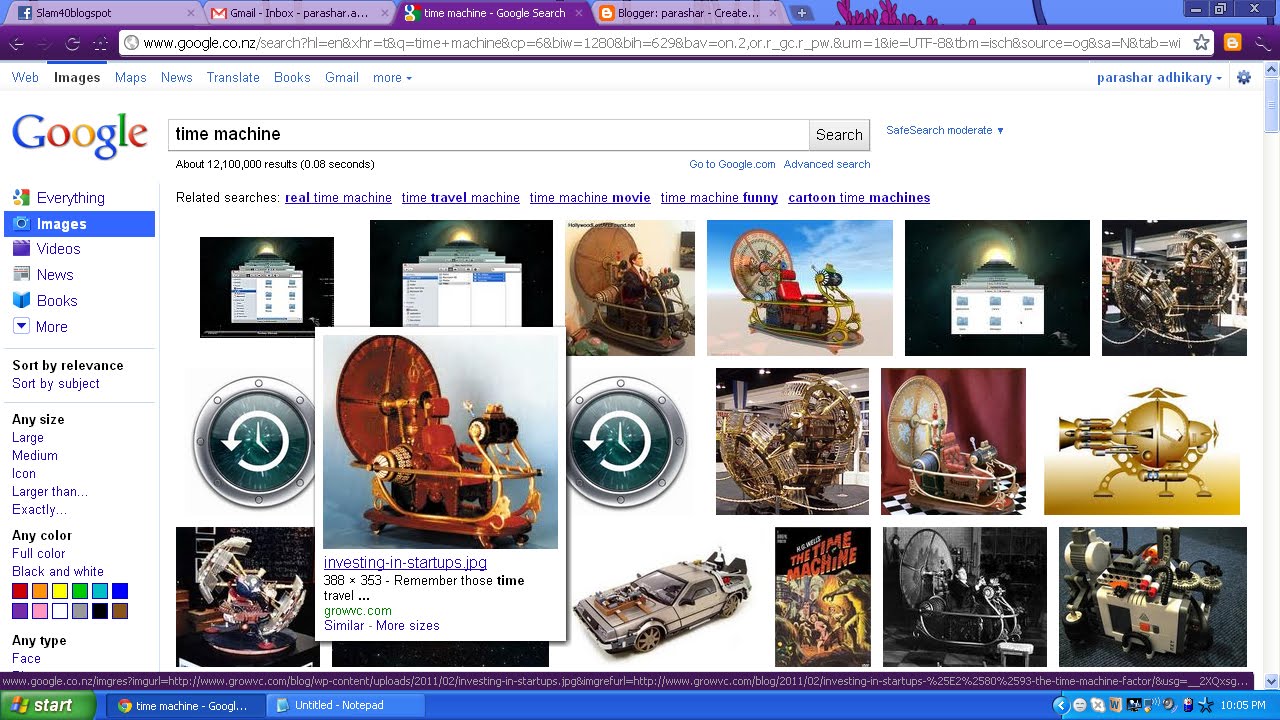Pick the yellow color swatch
1280x720 pixels.
60,591
